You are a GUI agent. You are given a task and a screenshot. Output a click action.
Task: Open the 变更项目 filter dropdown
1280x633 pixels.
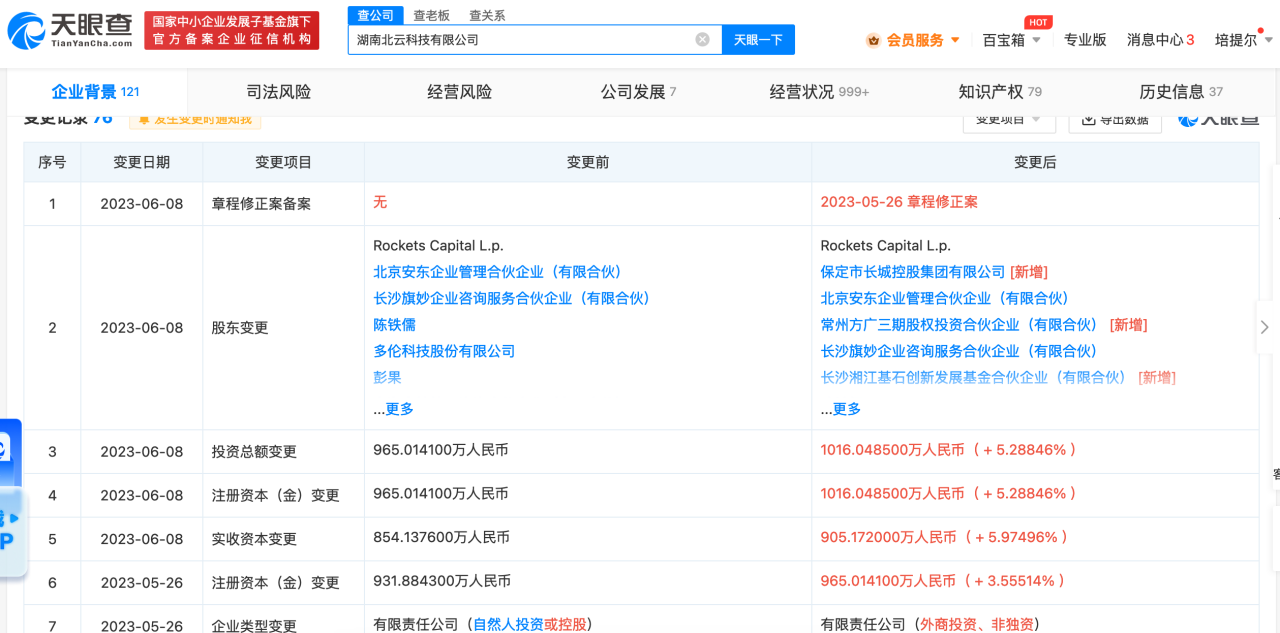pos(1009,119)
